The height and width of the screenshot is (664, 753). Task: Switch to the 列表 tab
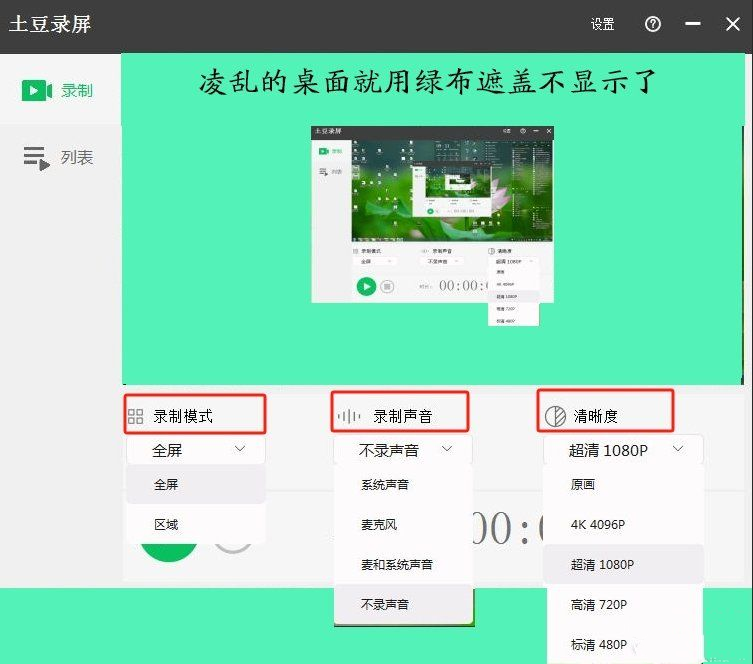60,157
